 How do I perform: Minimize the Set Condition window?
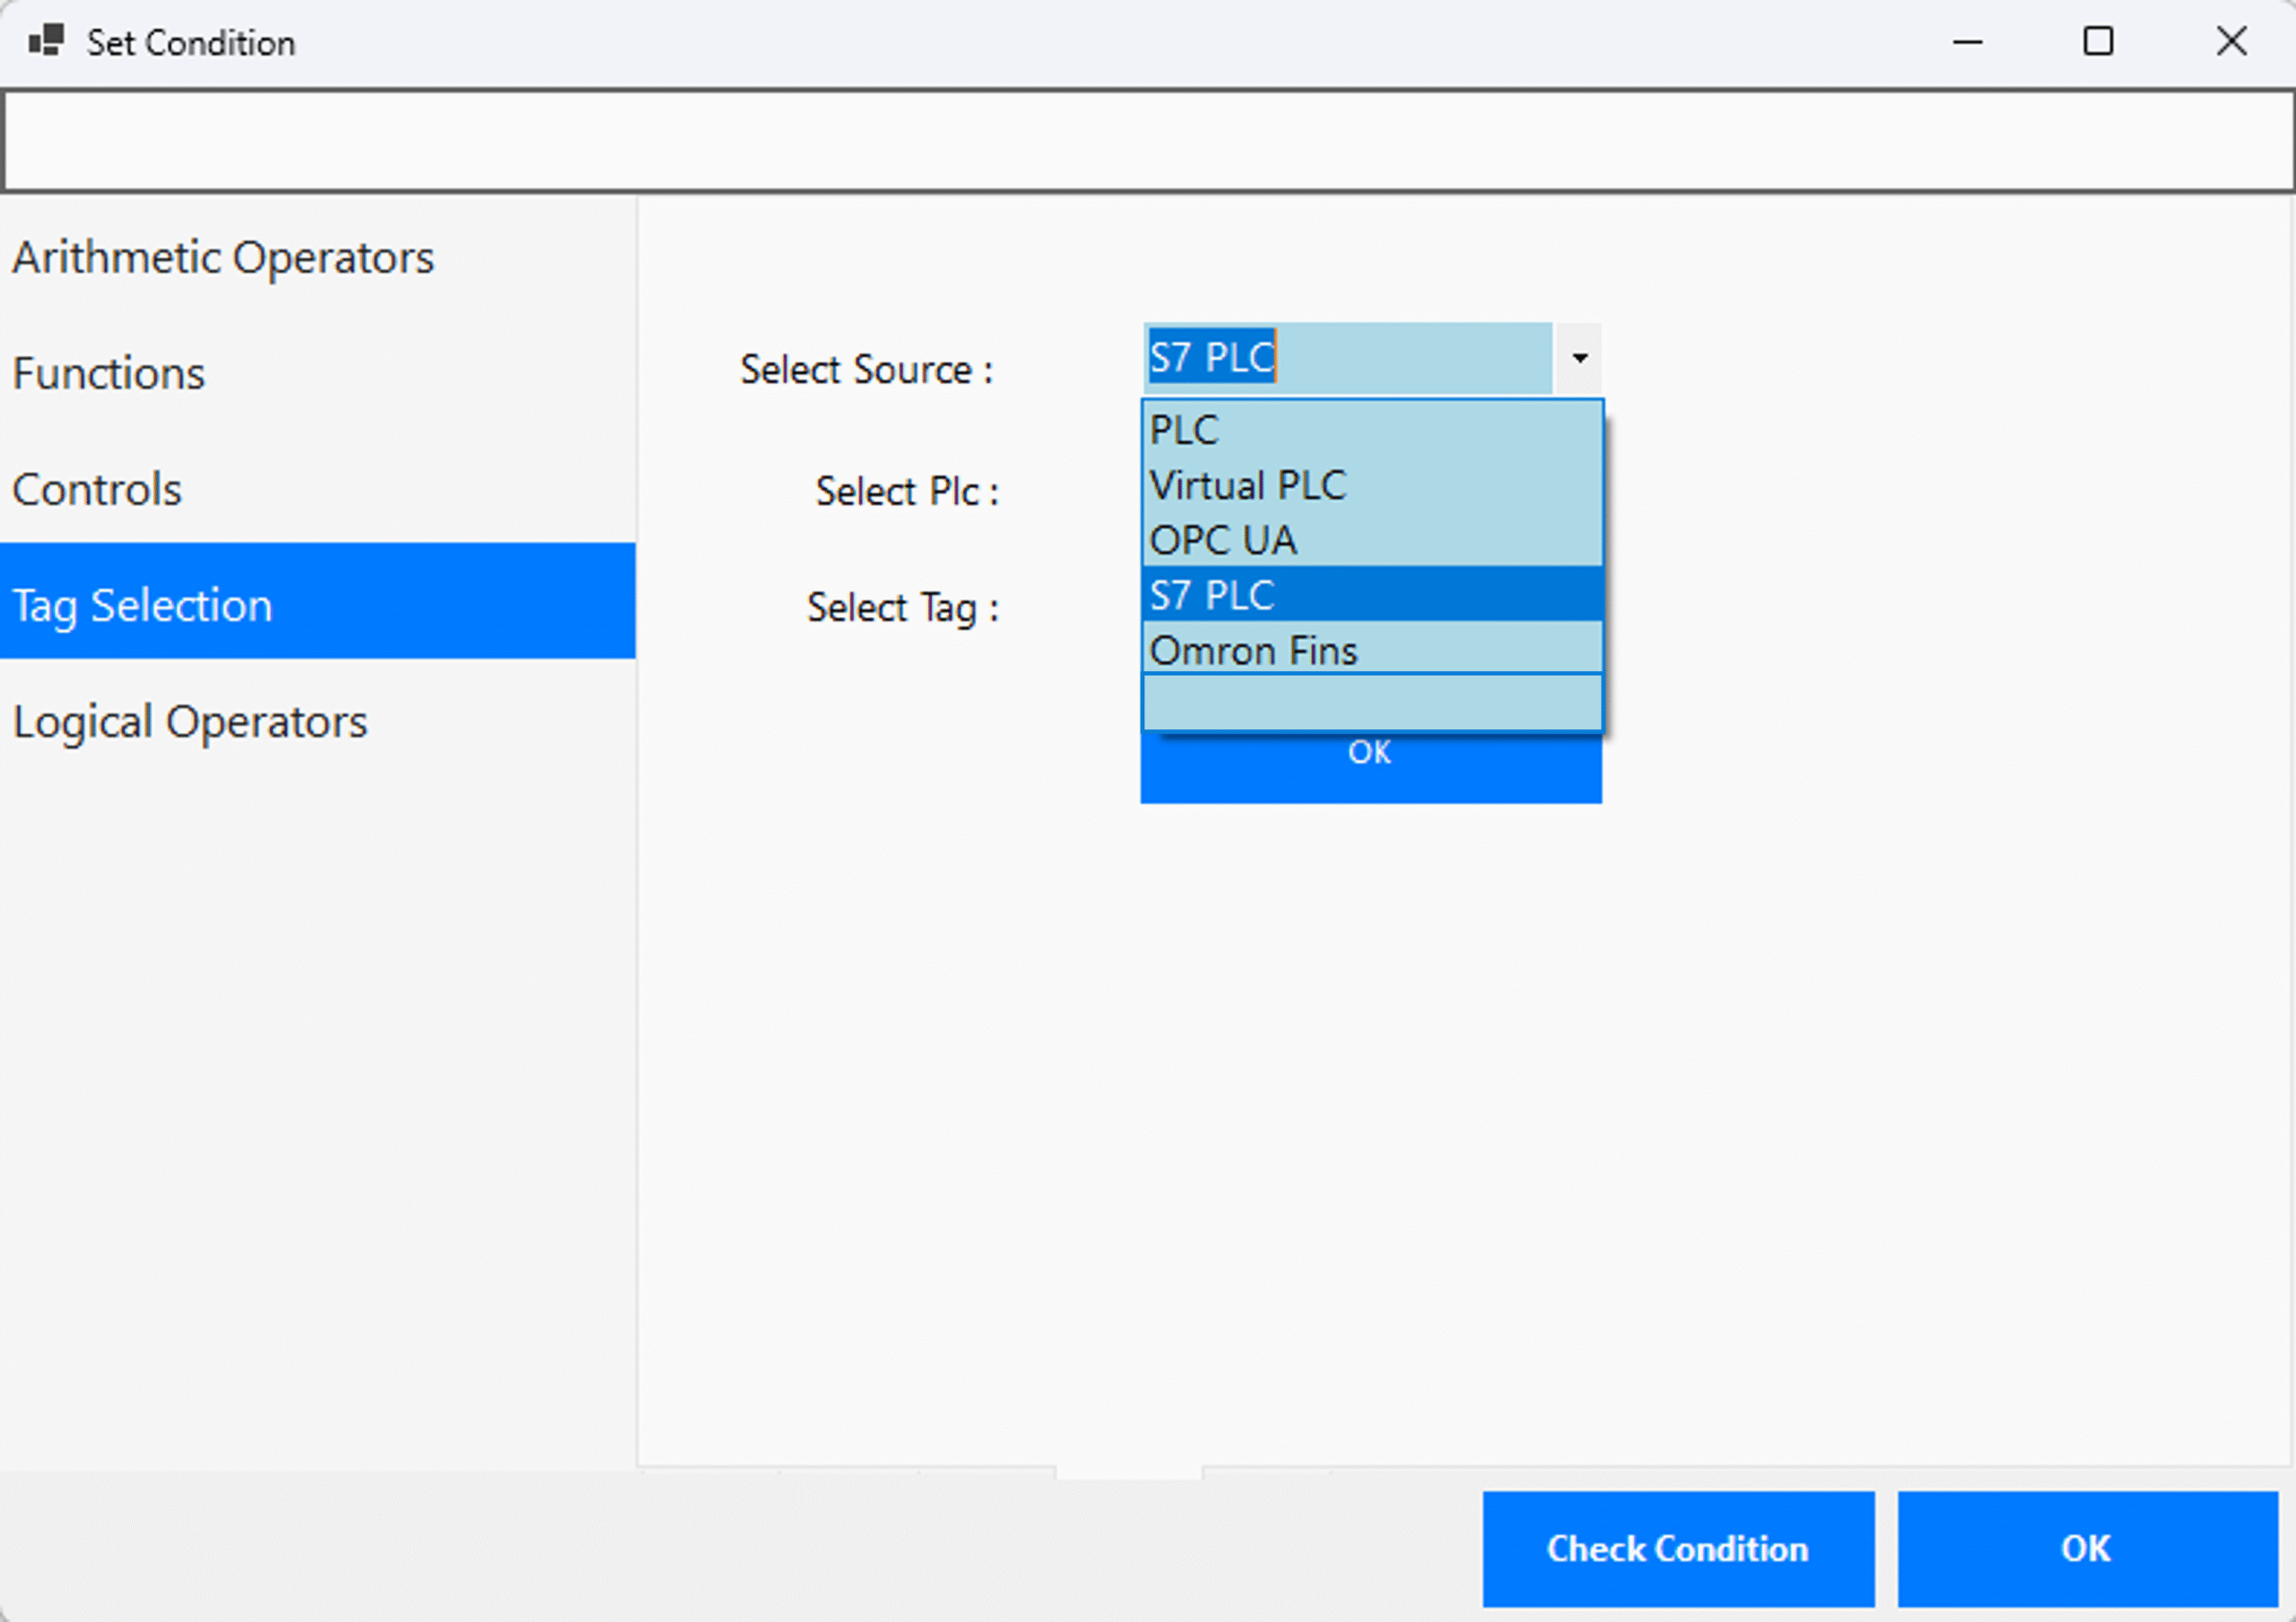1966,42
